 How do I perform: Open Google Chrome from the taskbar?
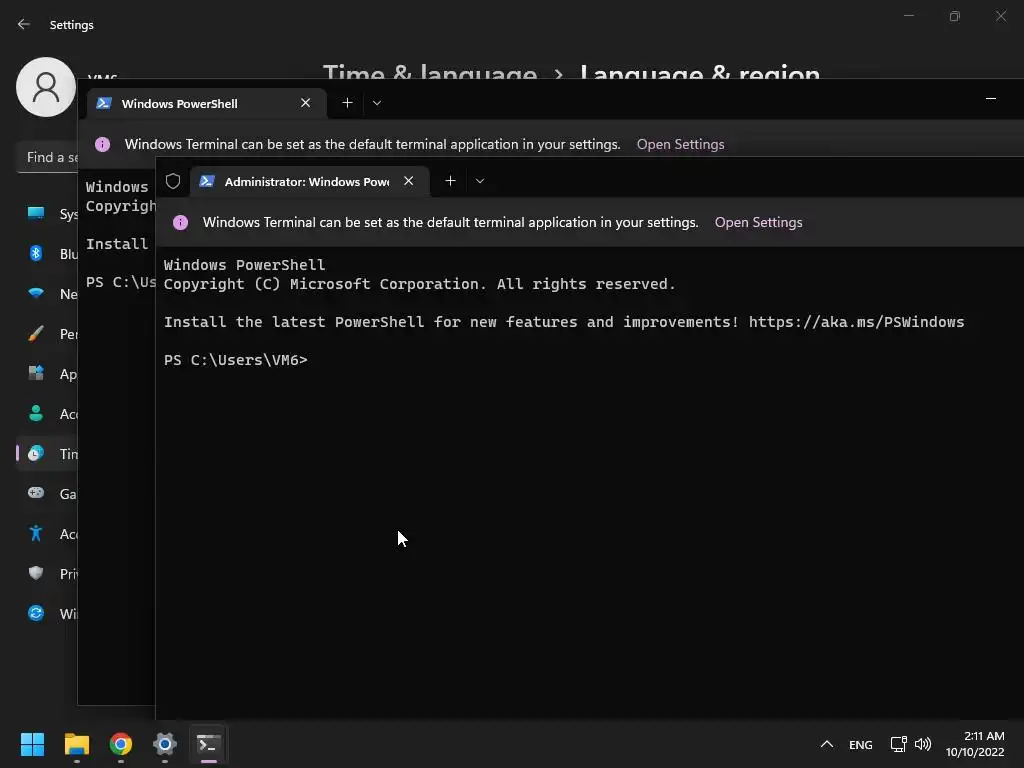click(121, 744)
